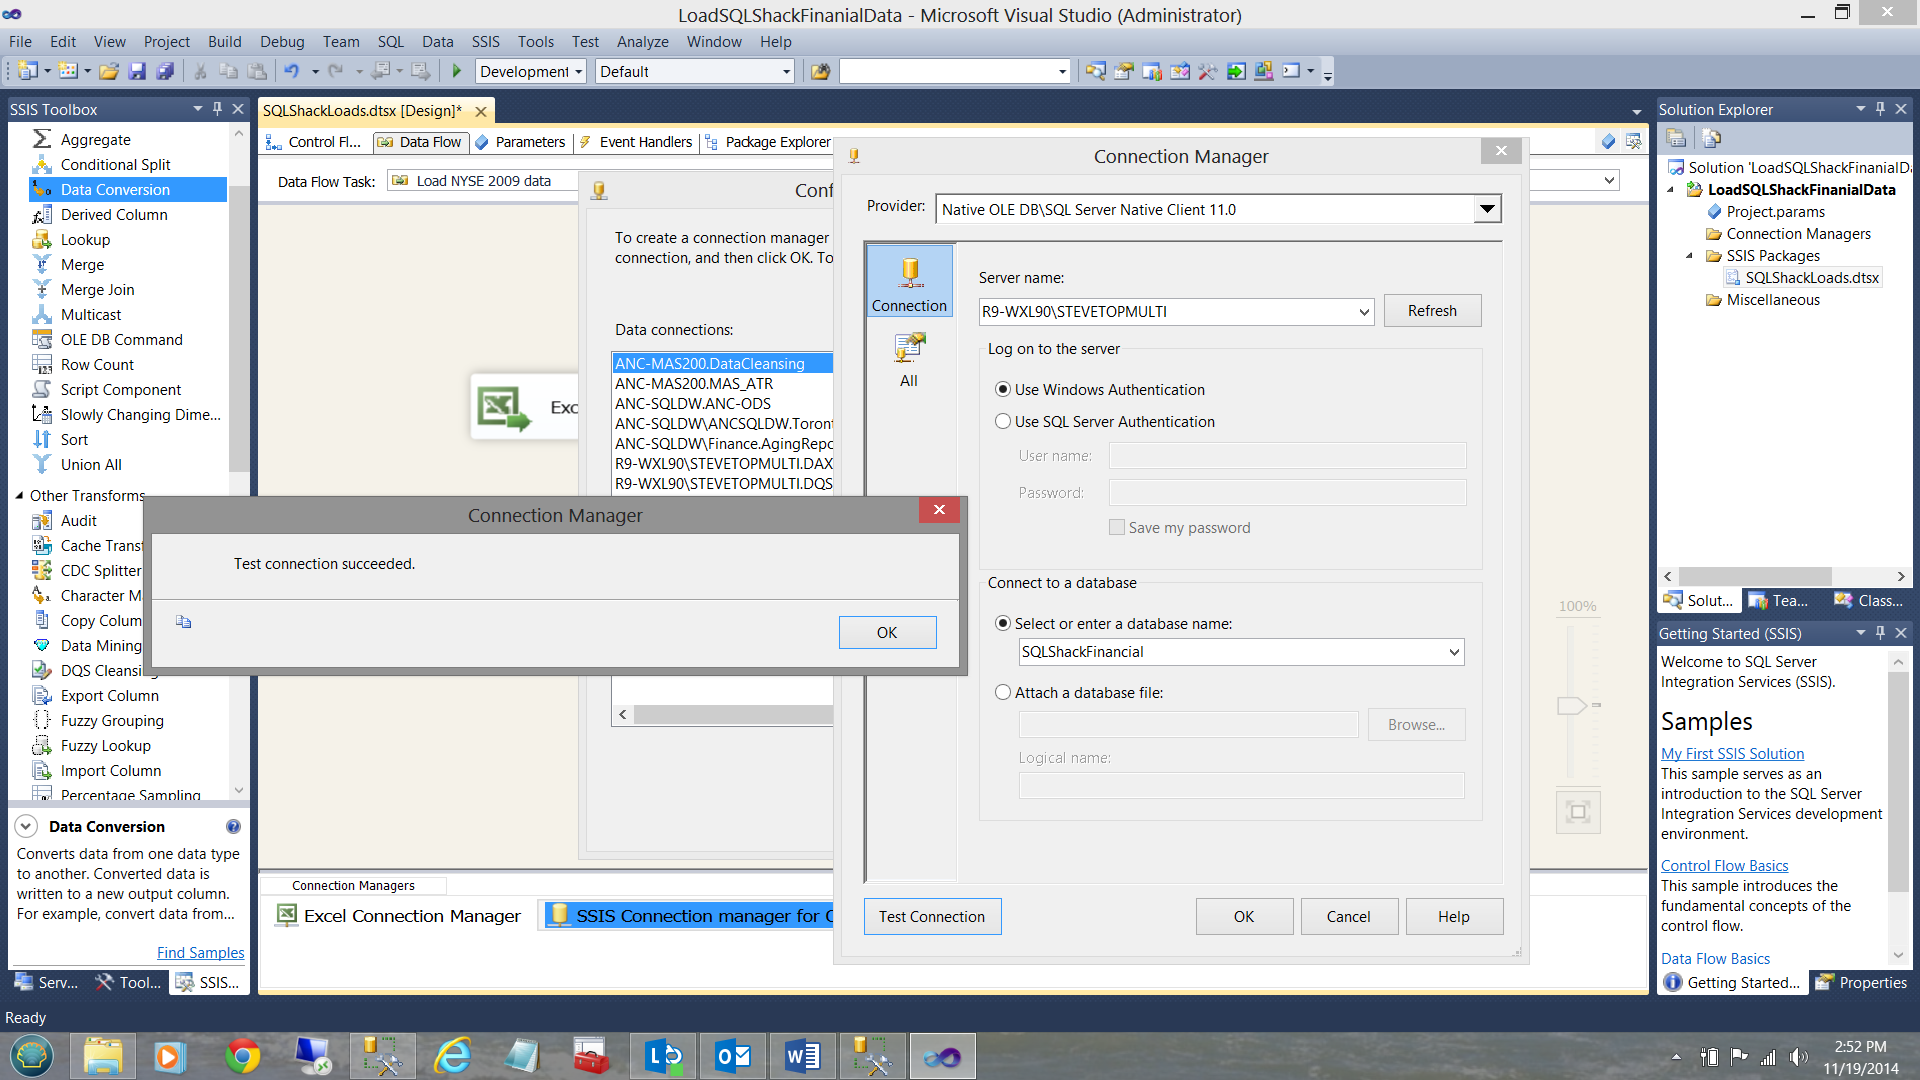Click the Data Conversion help icon
Screen dimensions: 1920x1080
233,827
